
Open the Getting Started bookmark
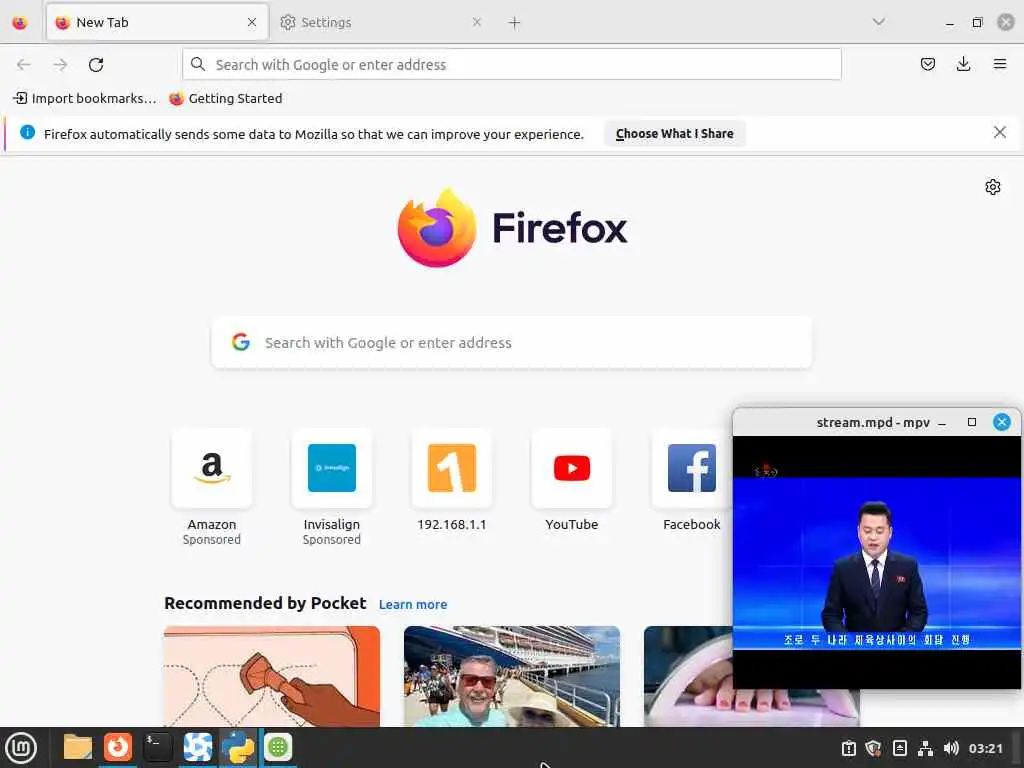(x=226, y=99)
